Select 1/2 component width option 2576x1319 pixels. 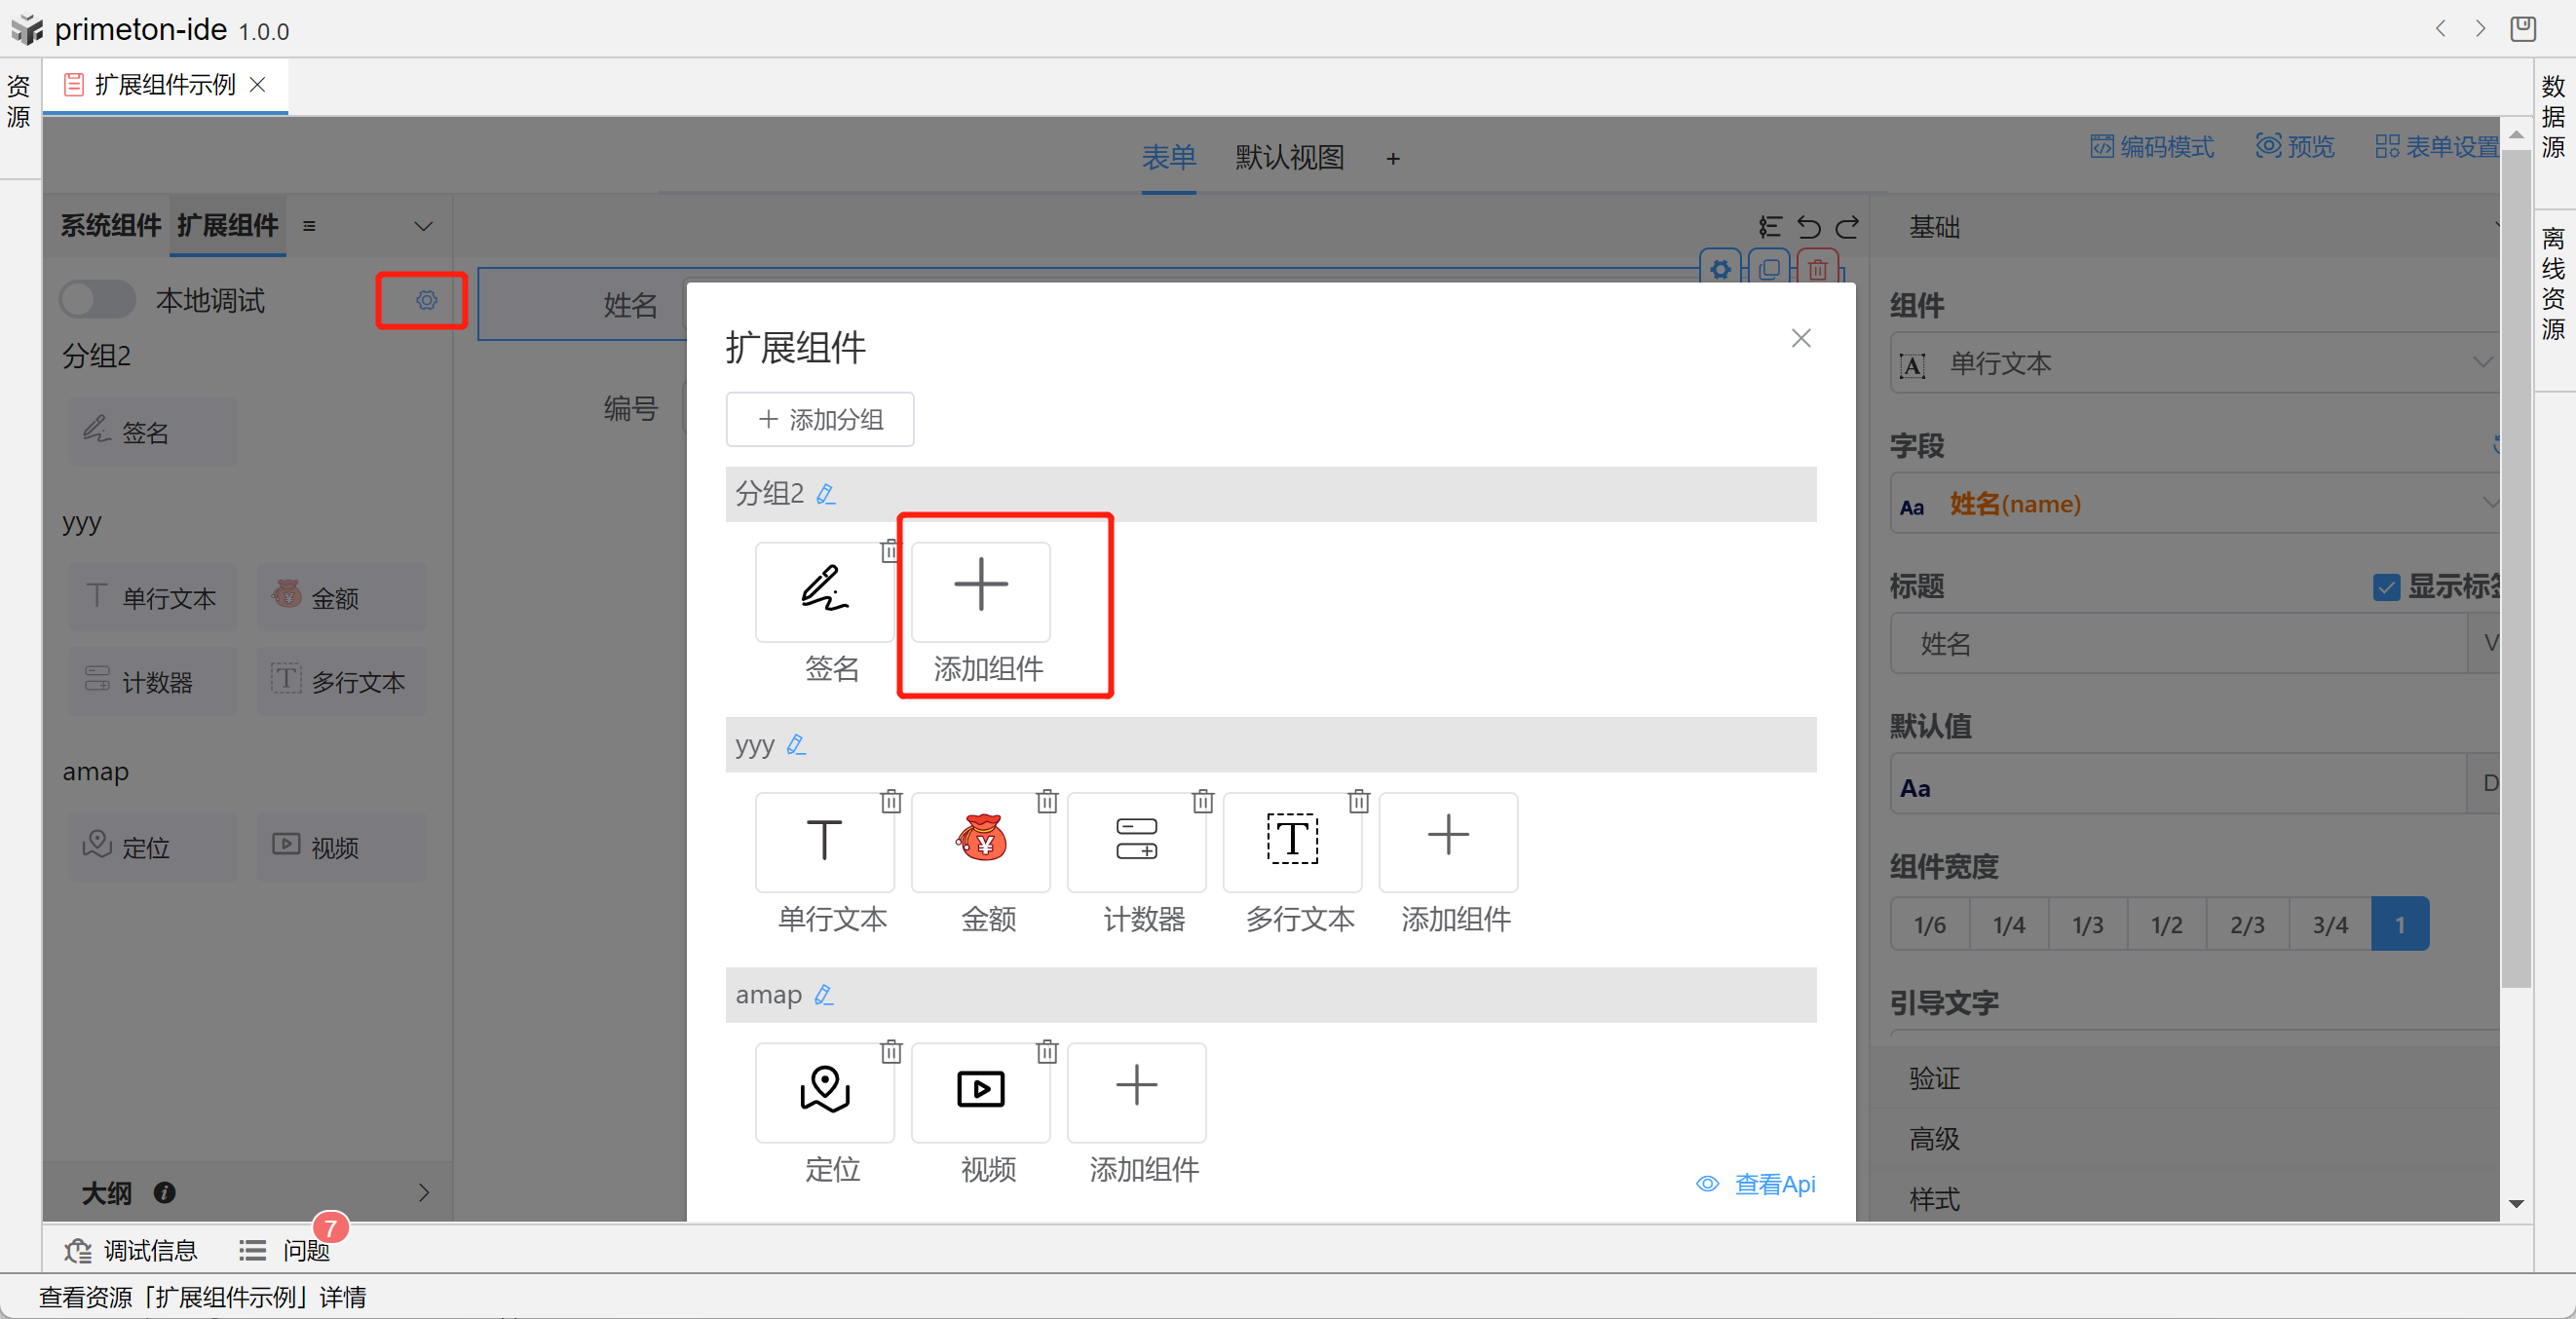point(2166,924)
